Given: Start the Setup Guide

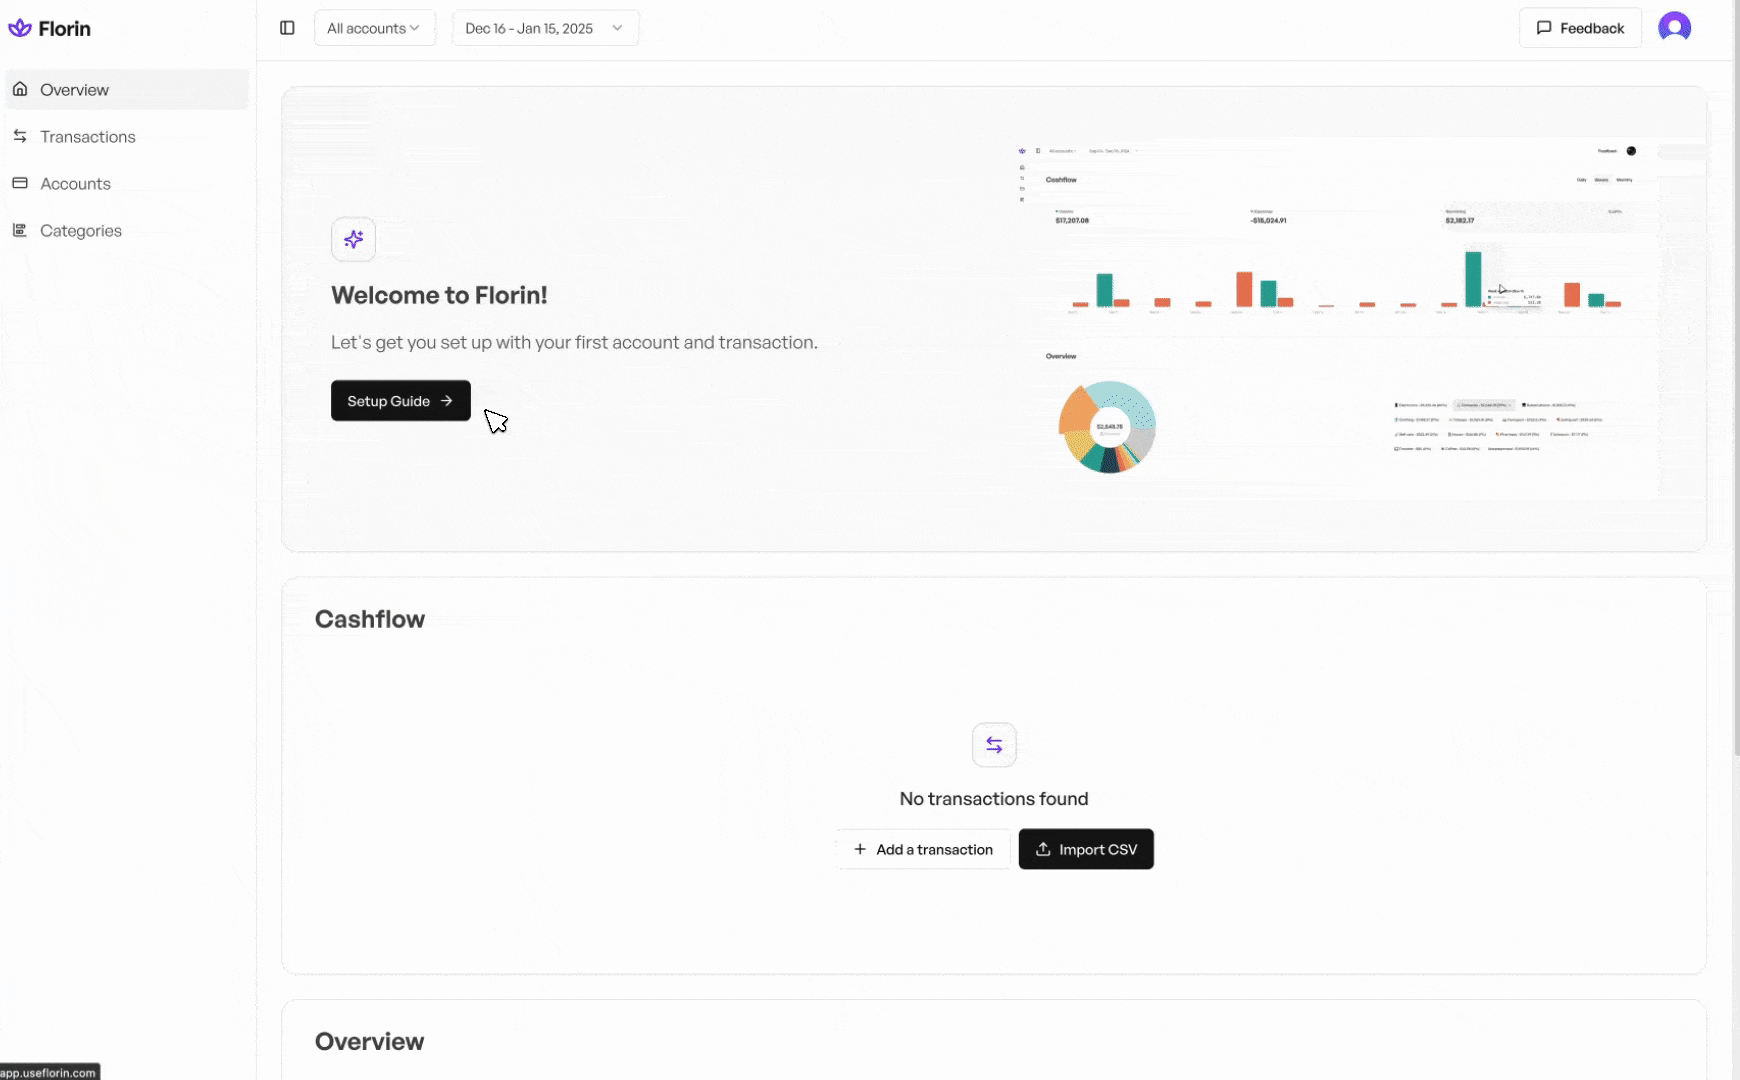Looking at the screenshot, I should (401, 401).
